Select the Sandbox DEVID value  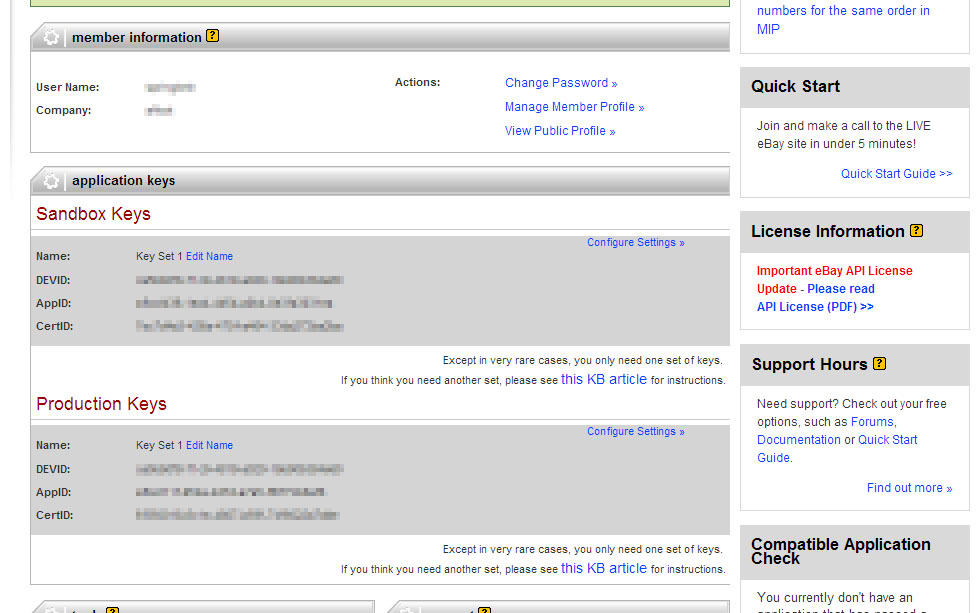239,280
